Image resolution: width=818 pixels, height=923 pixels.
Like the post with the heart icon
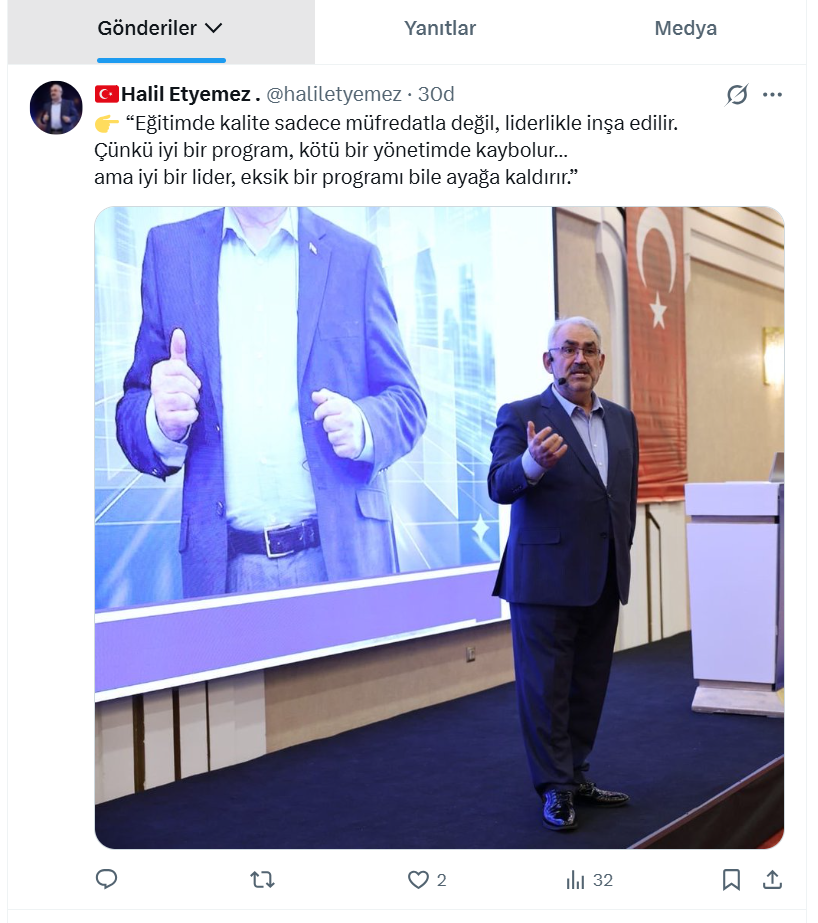418,880
